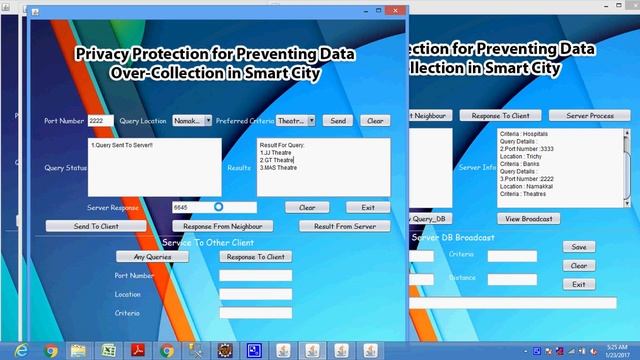The height and width of the screenshot is (360, 640).
Task: Click '3.MAS Theatre' in Results
Action: [278, 168]
